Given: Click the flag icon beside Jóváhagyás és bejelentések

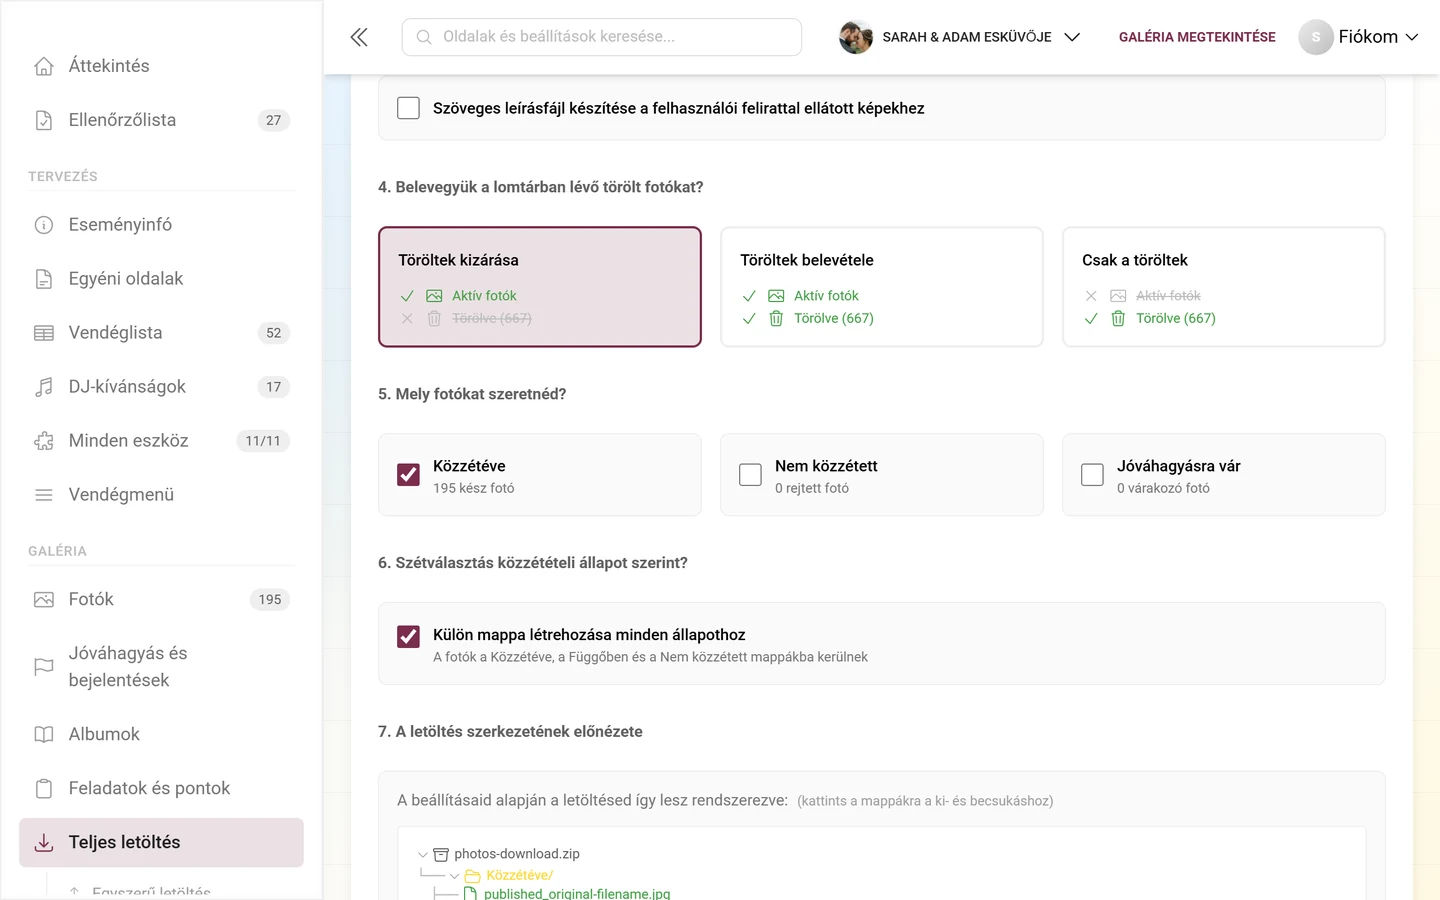Looking at the screenshot, I should point(44,667).
